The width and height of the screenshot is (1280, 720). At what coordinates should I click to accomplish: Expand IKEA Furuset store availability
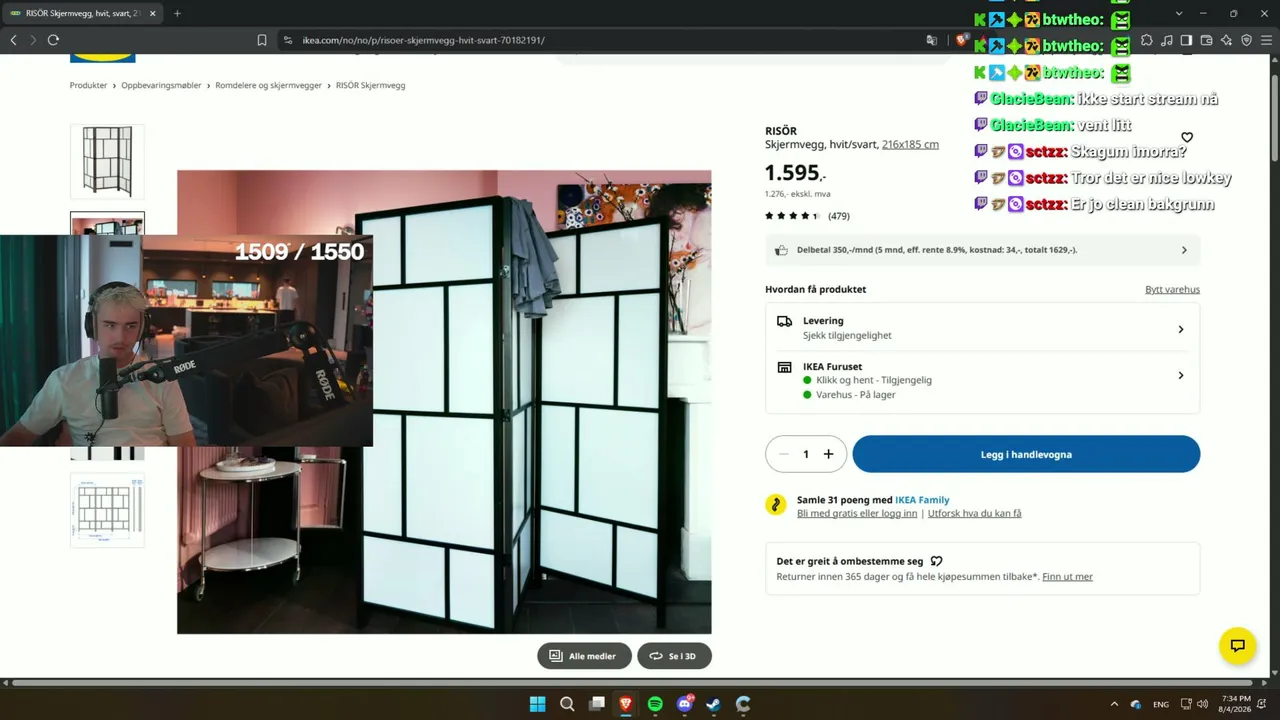pyautogui.click(x=982, y=380)
